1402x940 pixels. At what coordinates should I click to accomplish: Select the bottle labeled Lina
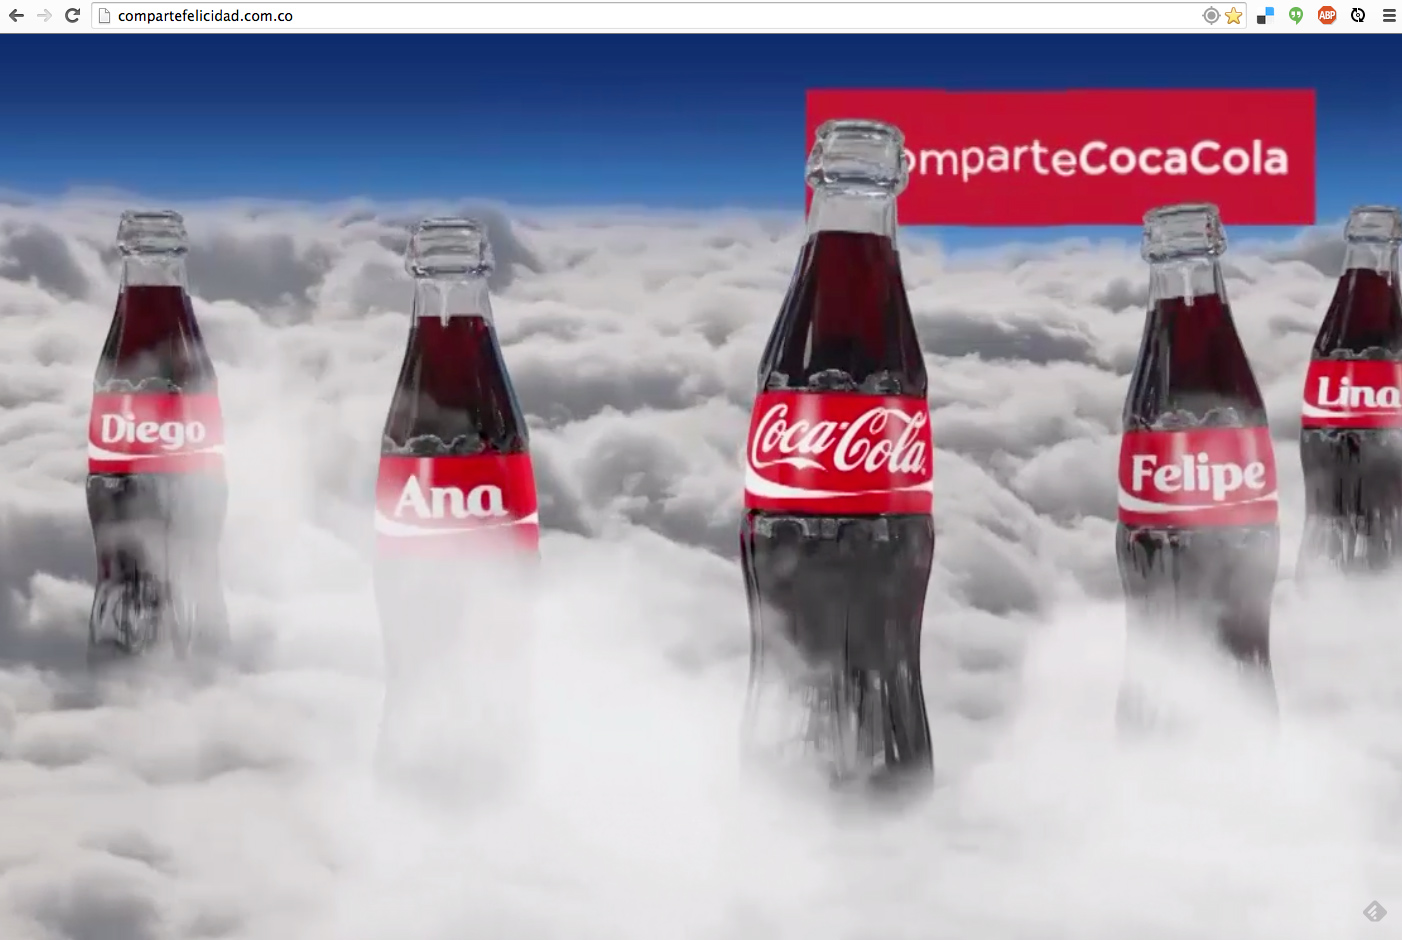tap(1355, 394)
